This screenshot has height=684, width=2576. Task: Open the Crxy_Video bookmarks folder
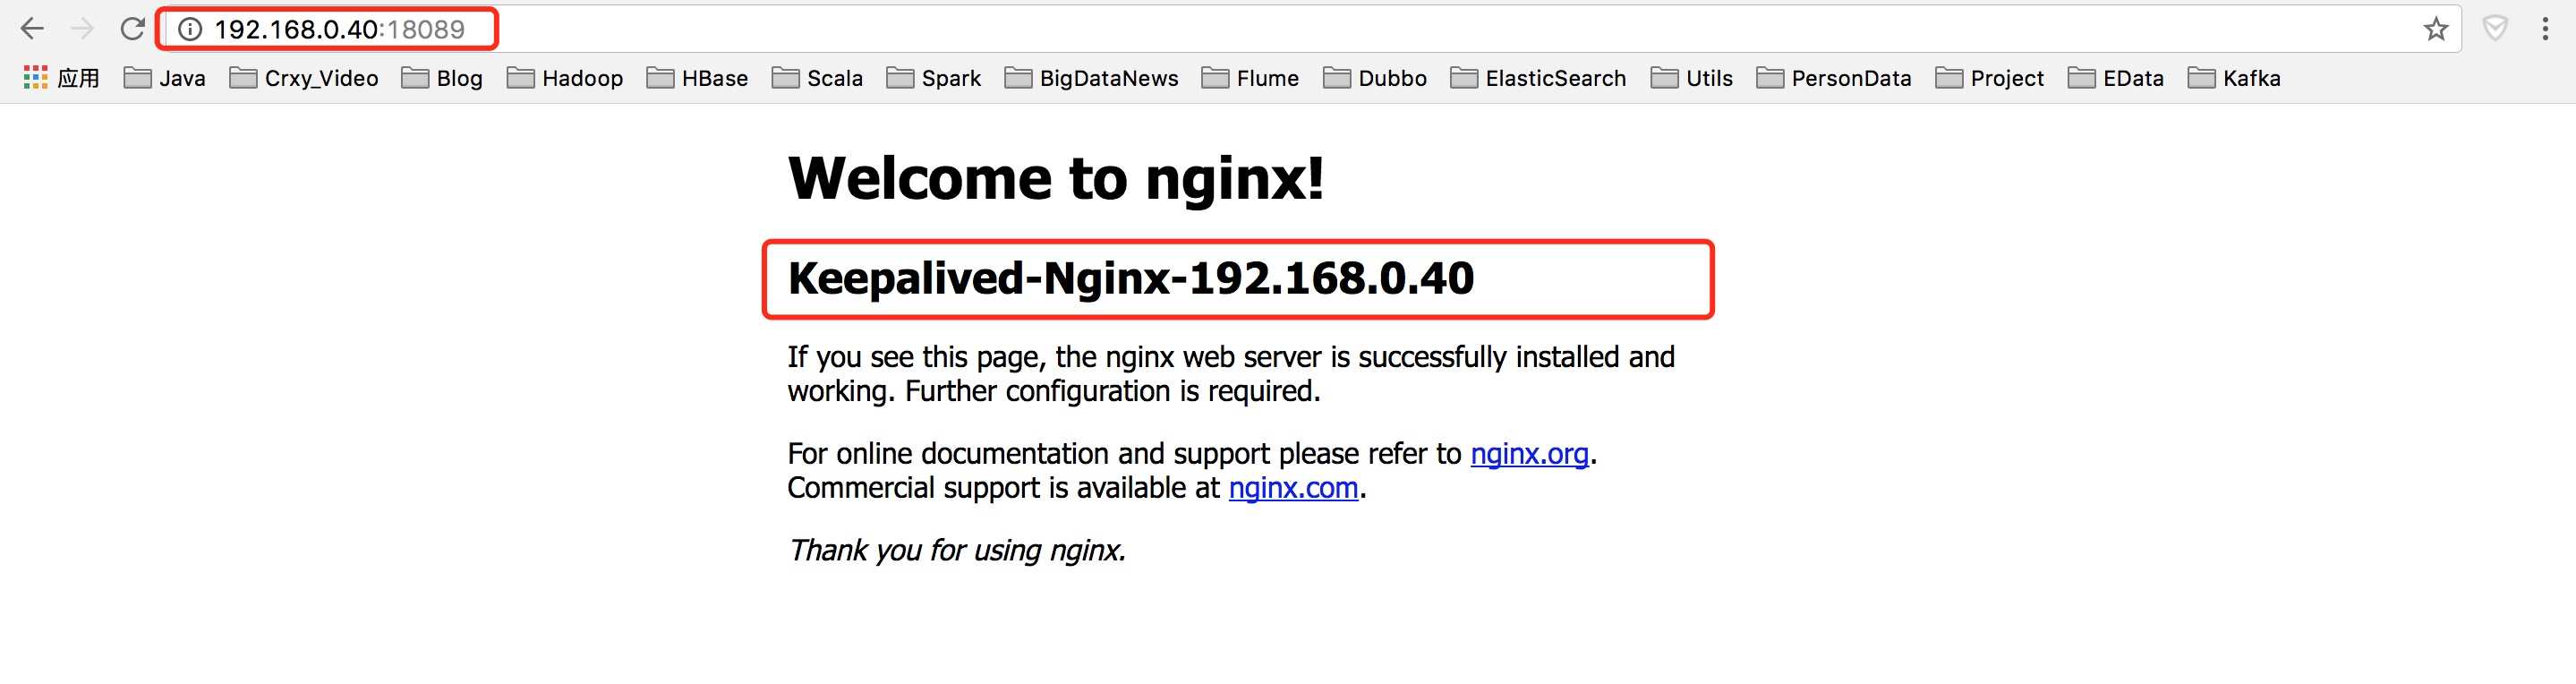[x=304, y=78]
